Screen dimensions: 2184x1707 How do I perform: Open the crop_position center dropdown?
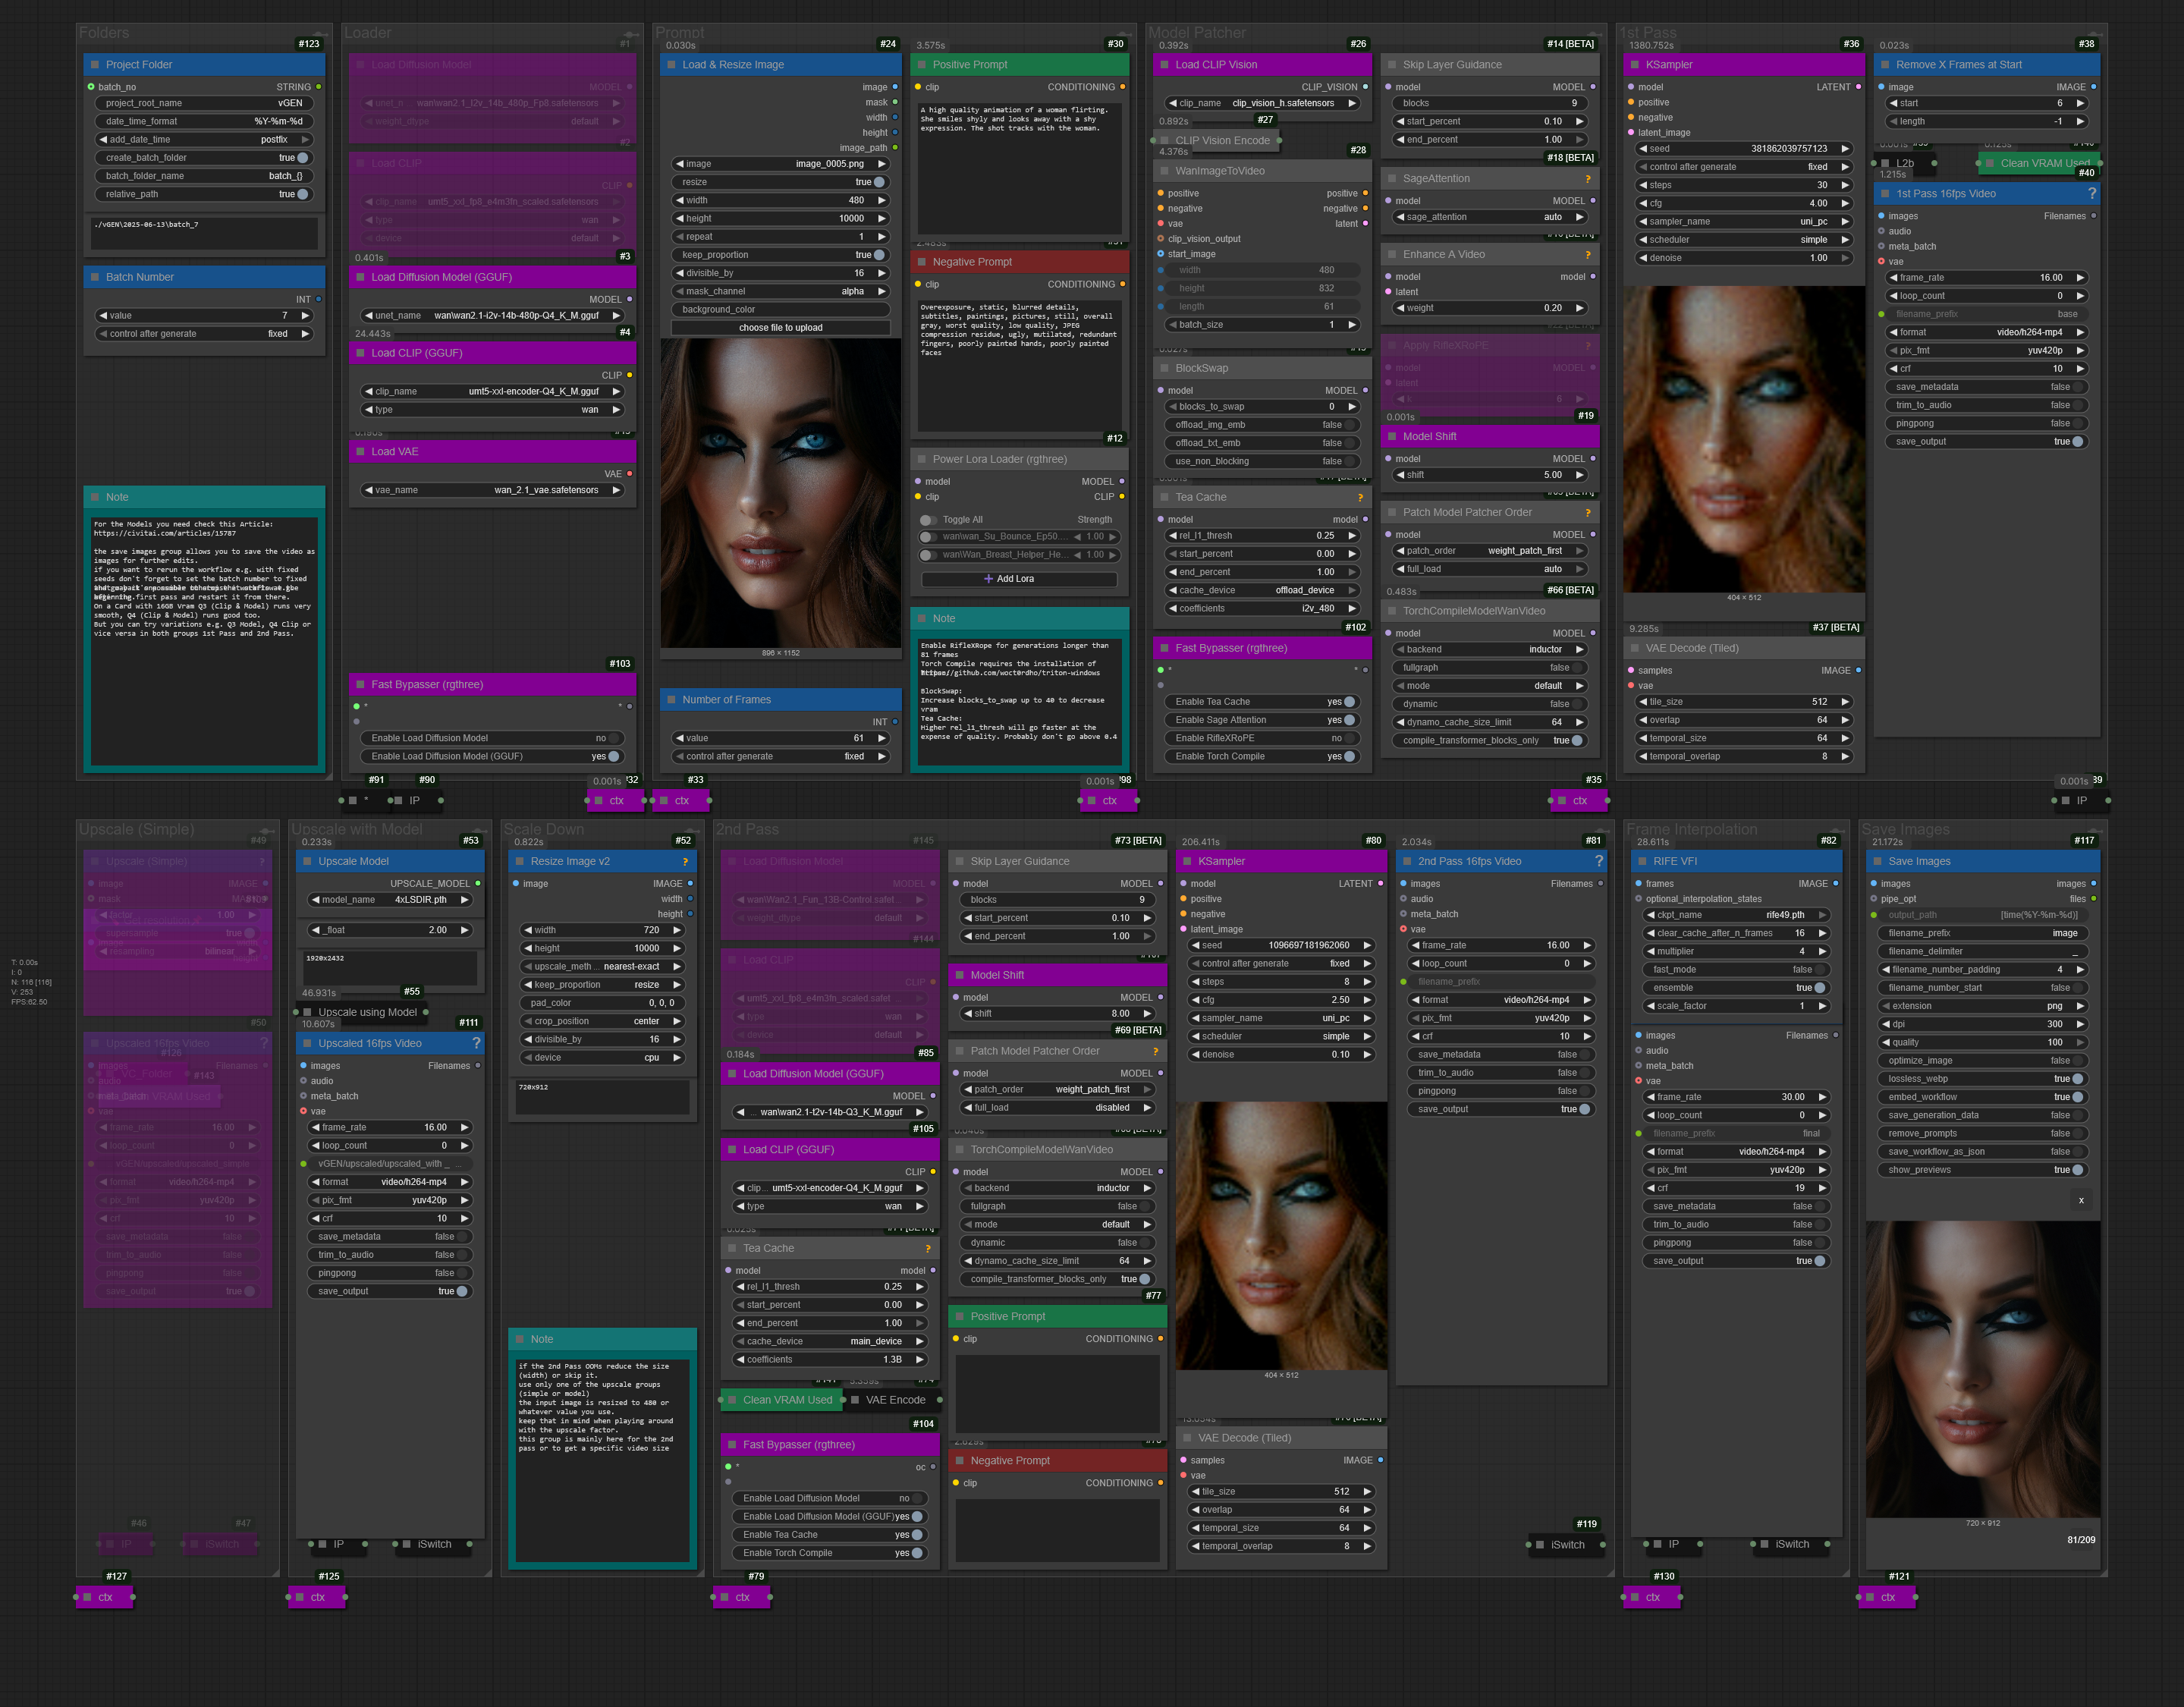point(602,1022)
